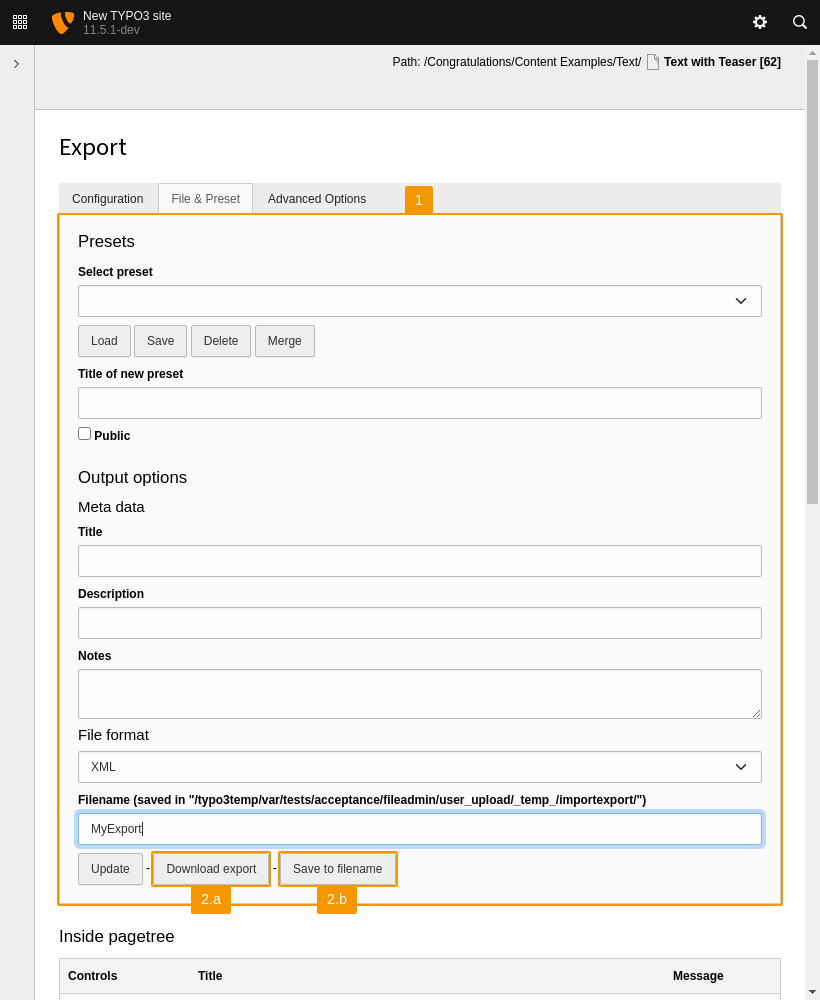Expand the page tree sidebar chevron
820x1000 pixels.
pos(16,62)
